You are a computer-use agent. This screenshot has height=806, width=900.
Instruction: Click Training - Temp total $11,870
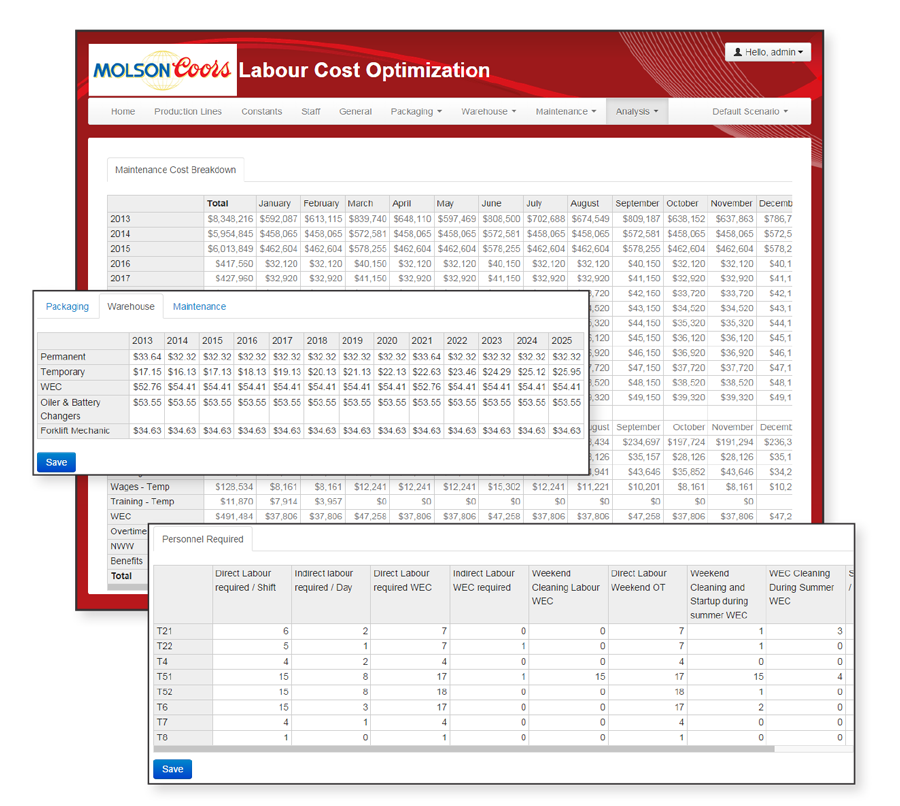coord(230,502)
